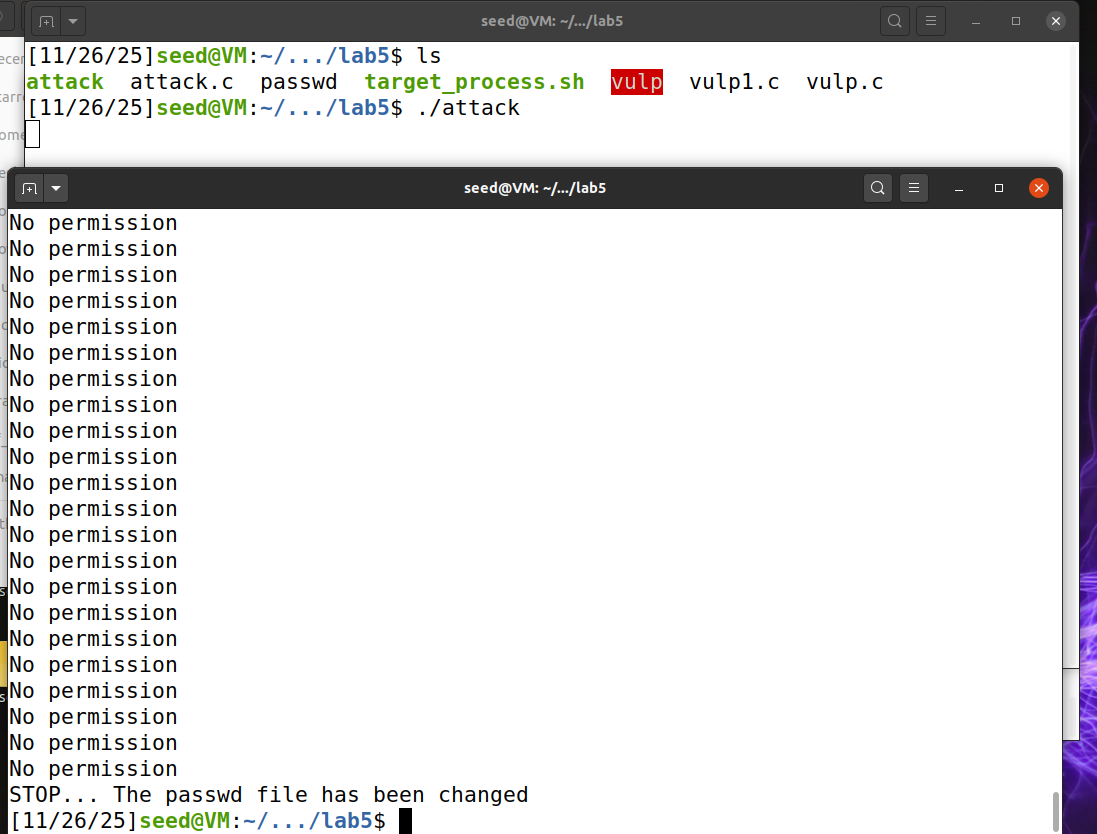Click the red-highlighted 'vulp' file name

pos(637,82)
